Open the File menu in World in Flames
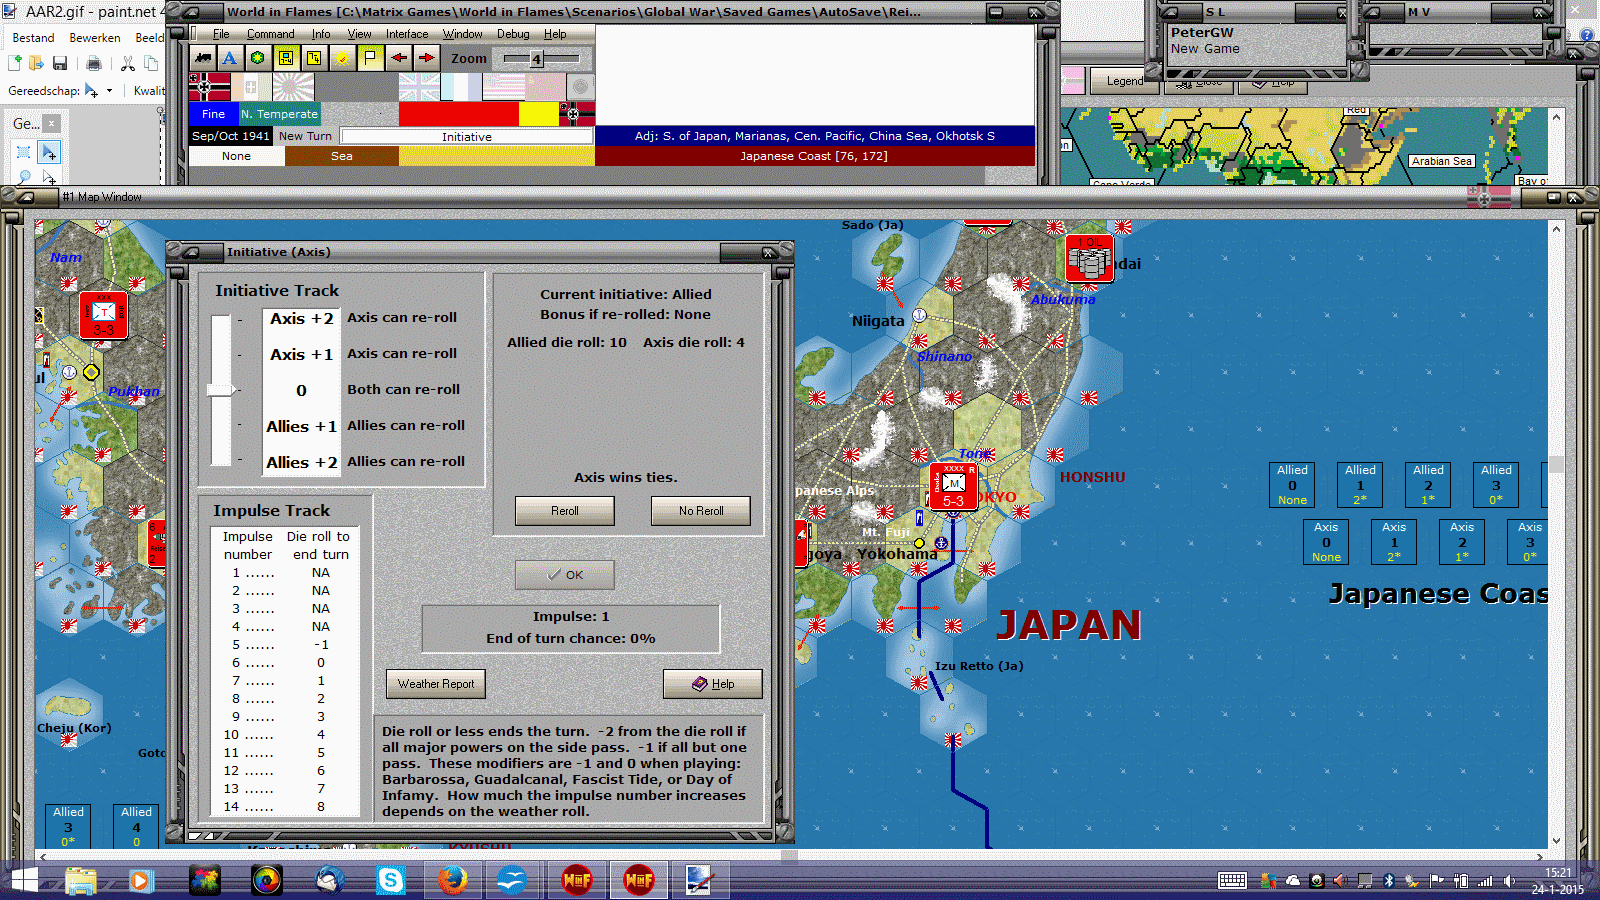 221,34
